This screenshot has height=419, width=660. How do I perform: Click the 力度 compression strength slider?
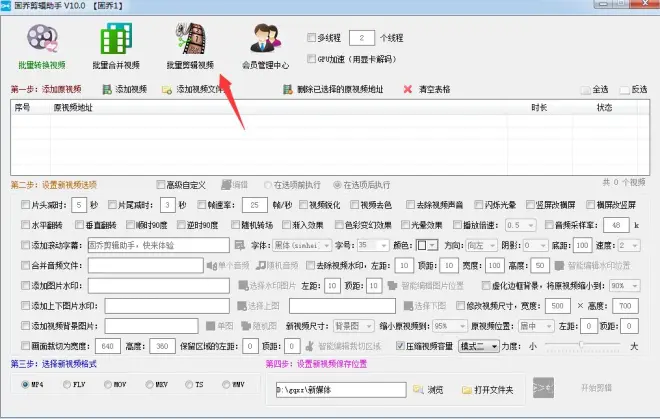[578, 345]
